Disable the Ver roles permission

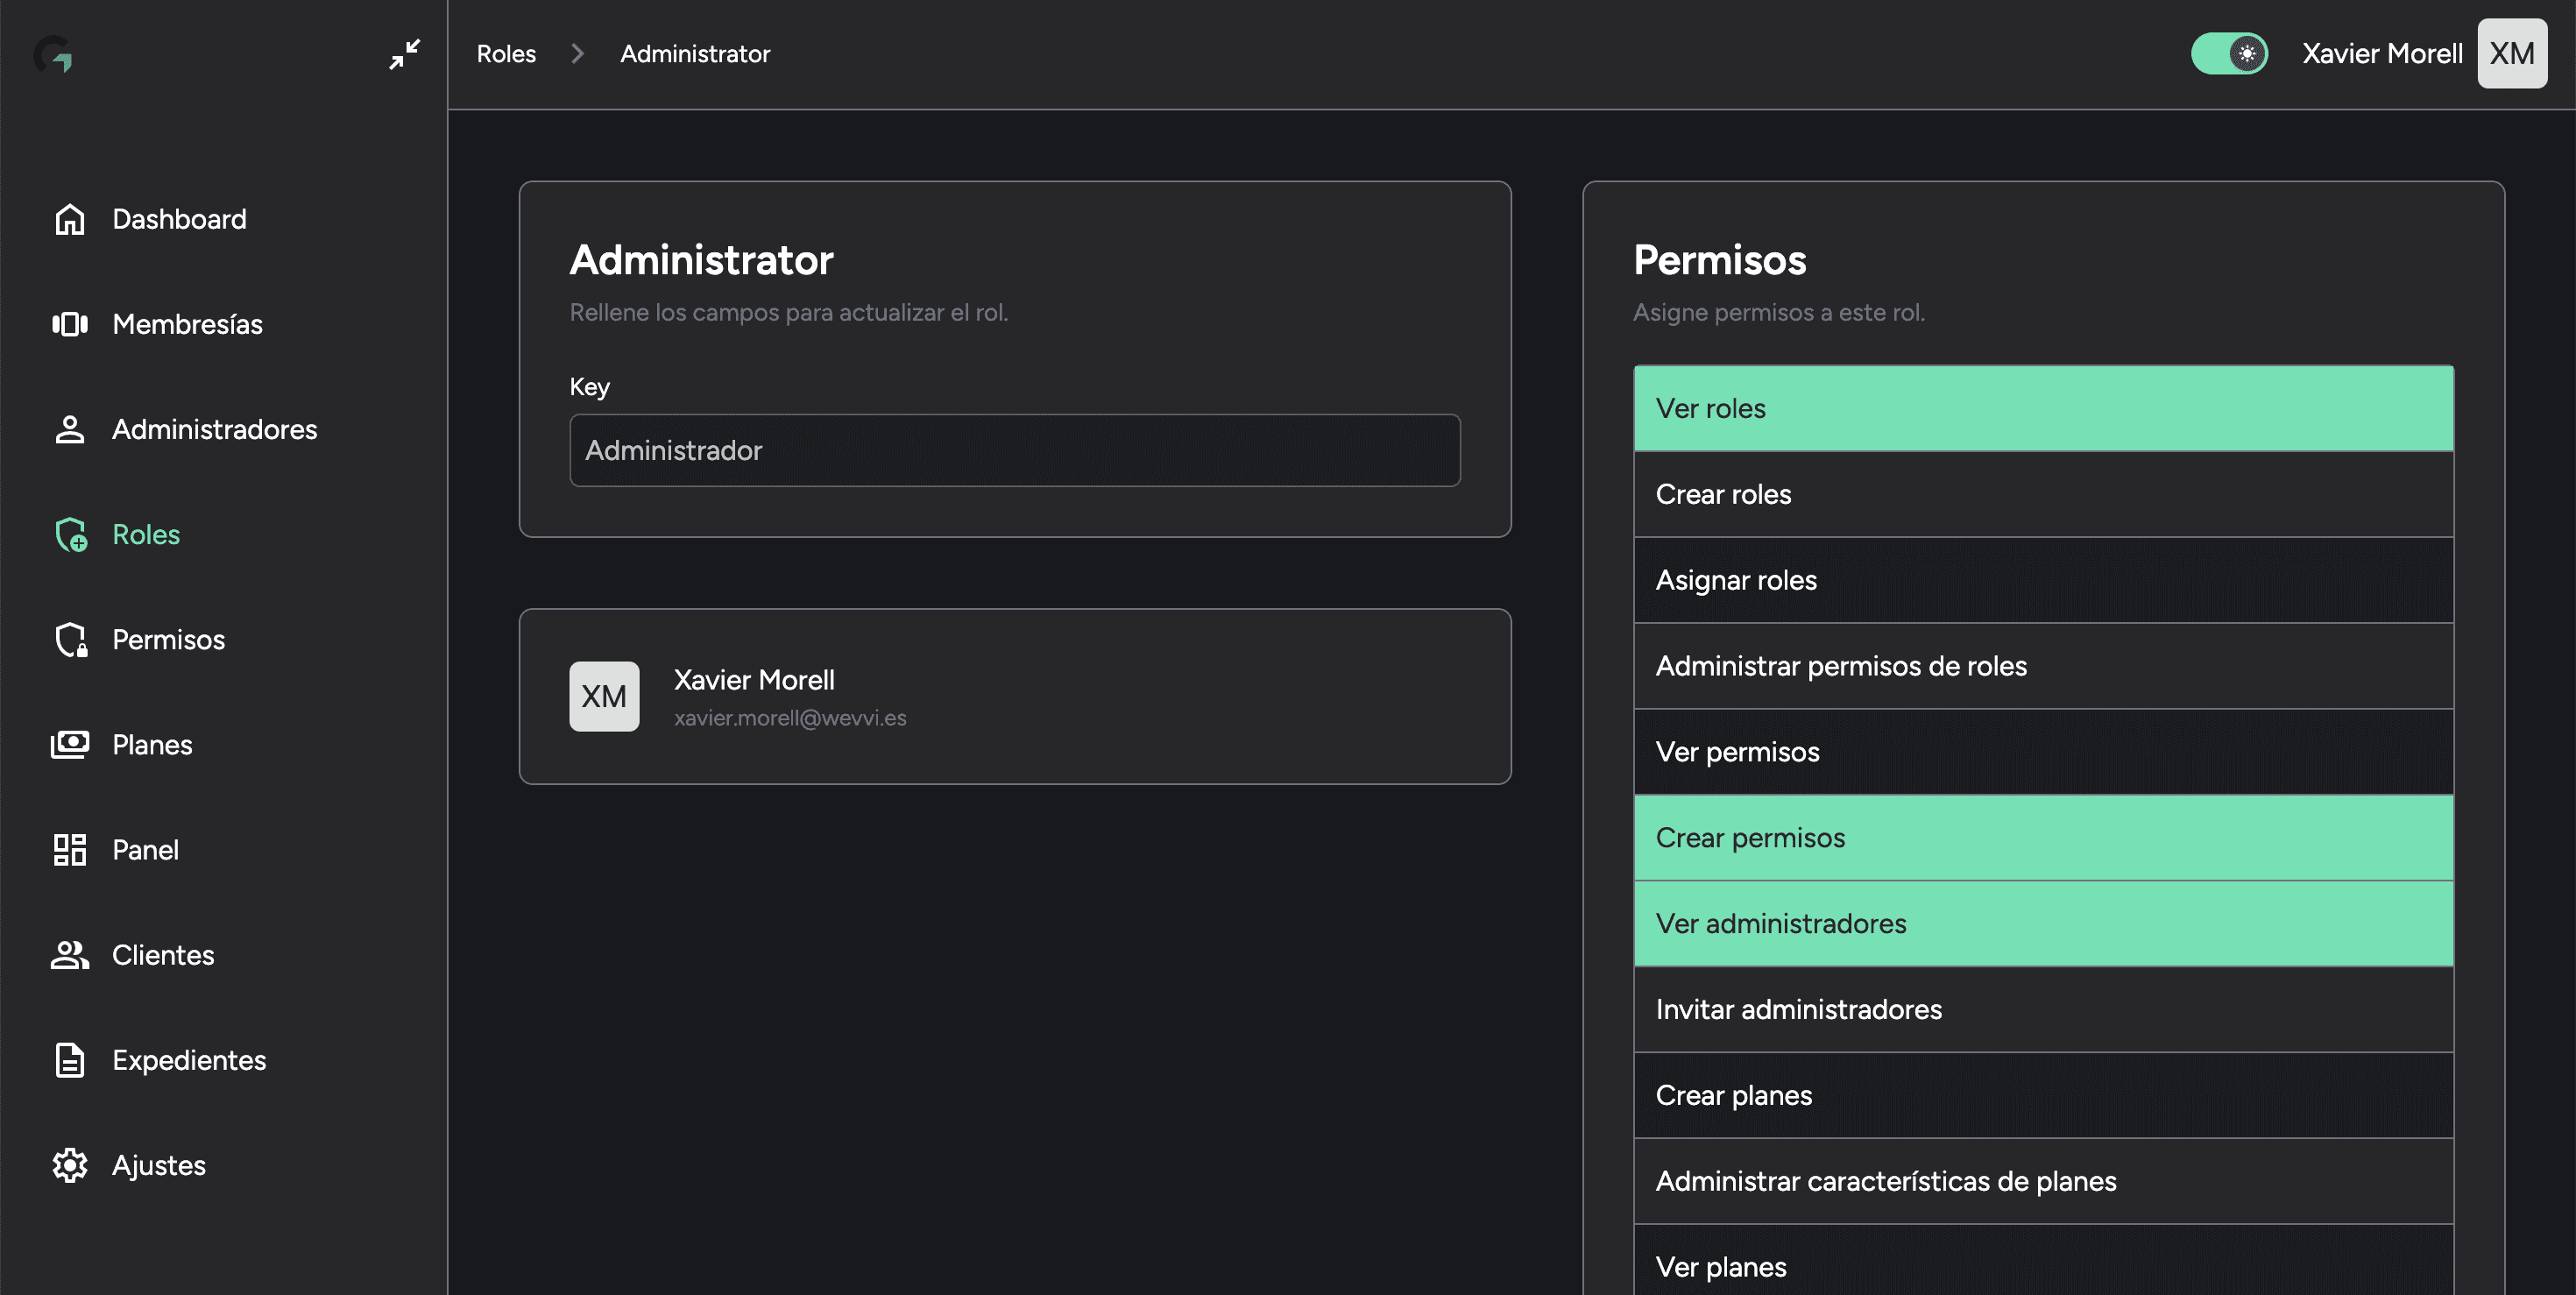point(2043,408)
